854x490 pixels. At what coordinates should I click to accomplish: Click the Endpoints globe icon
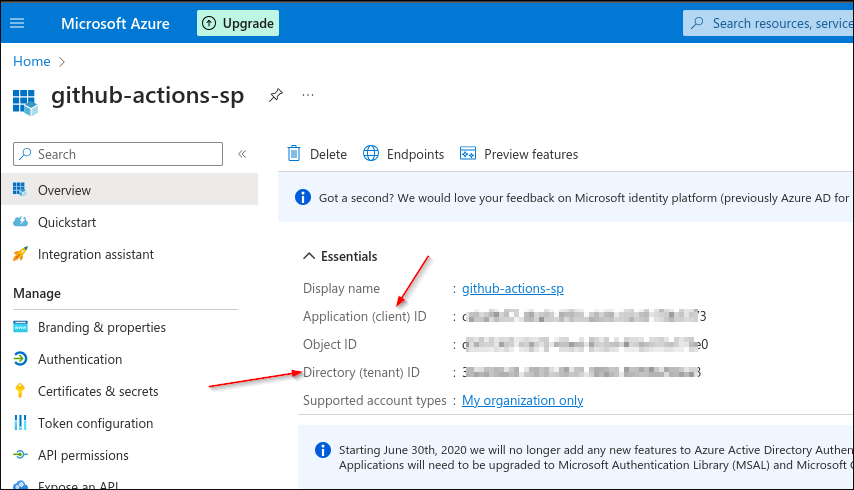coord(371,154)
